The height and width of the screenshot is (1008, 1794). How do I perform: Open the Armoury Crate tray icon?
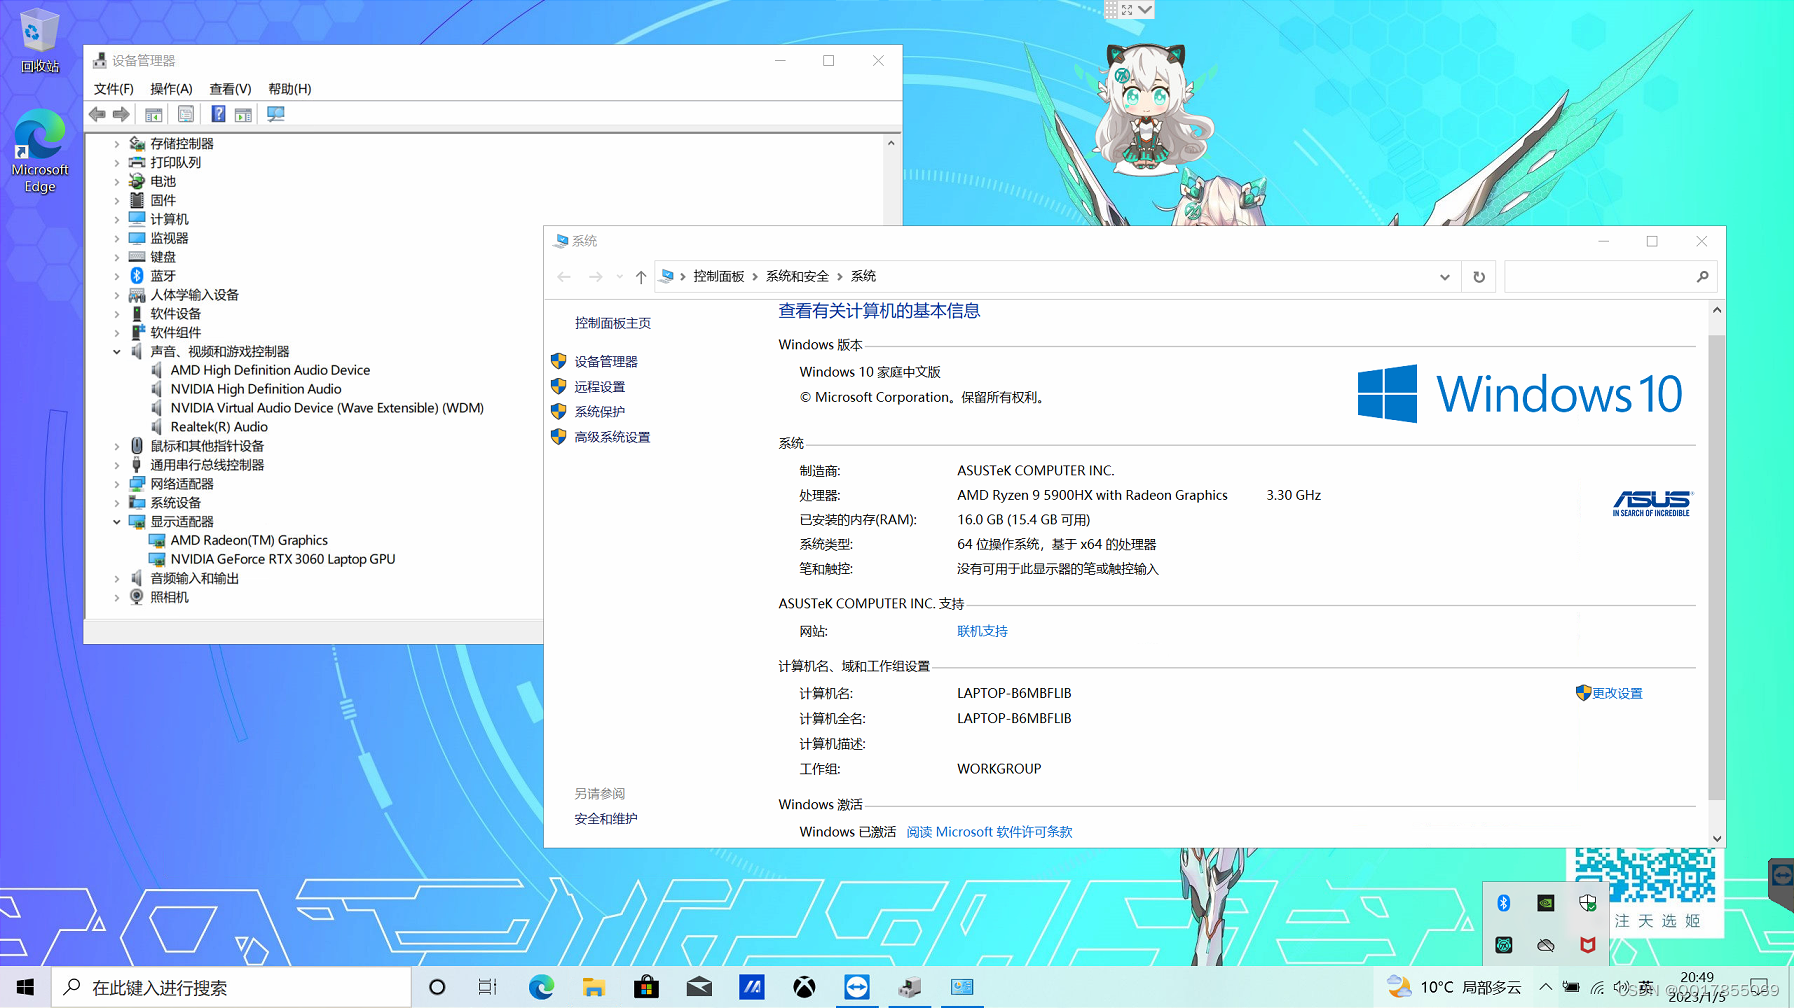coord(1503,945)
